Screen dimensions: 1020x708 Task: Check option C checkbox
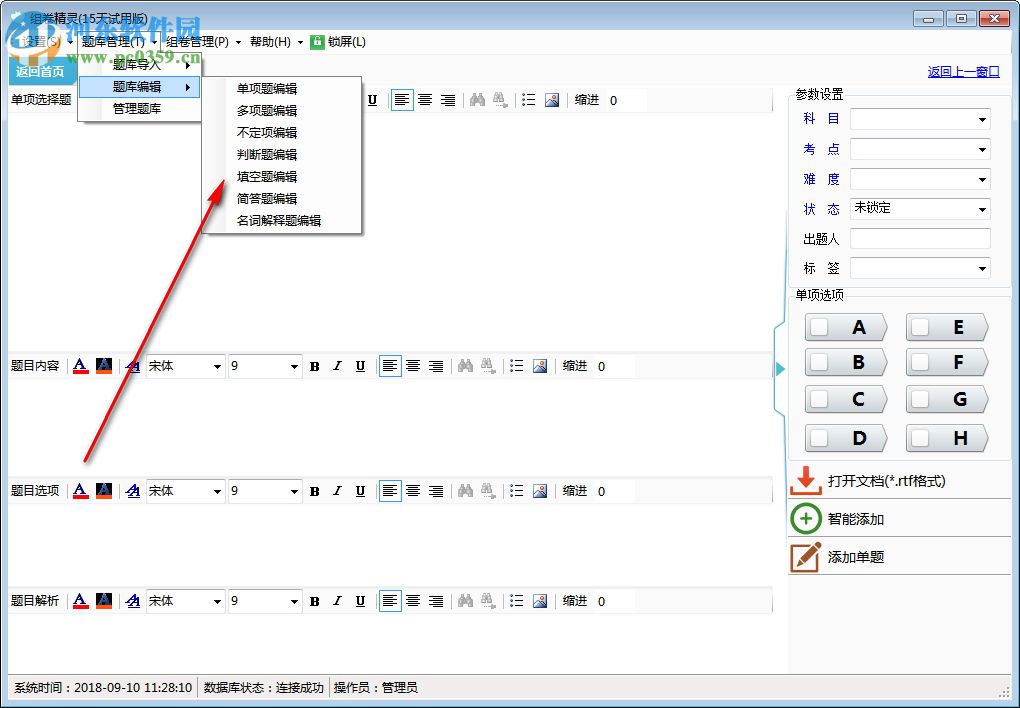tap(820, 399)
